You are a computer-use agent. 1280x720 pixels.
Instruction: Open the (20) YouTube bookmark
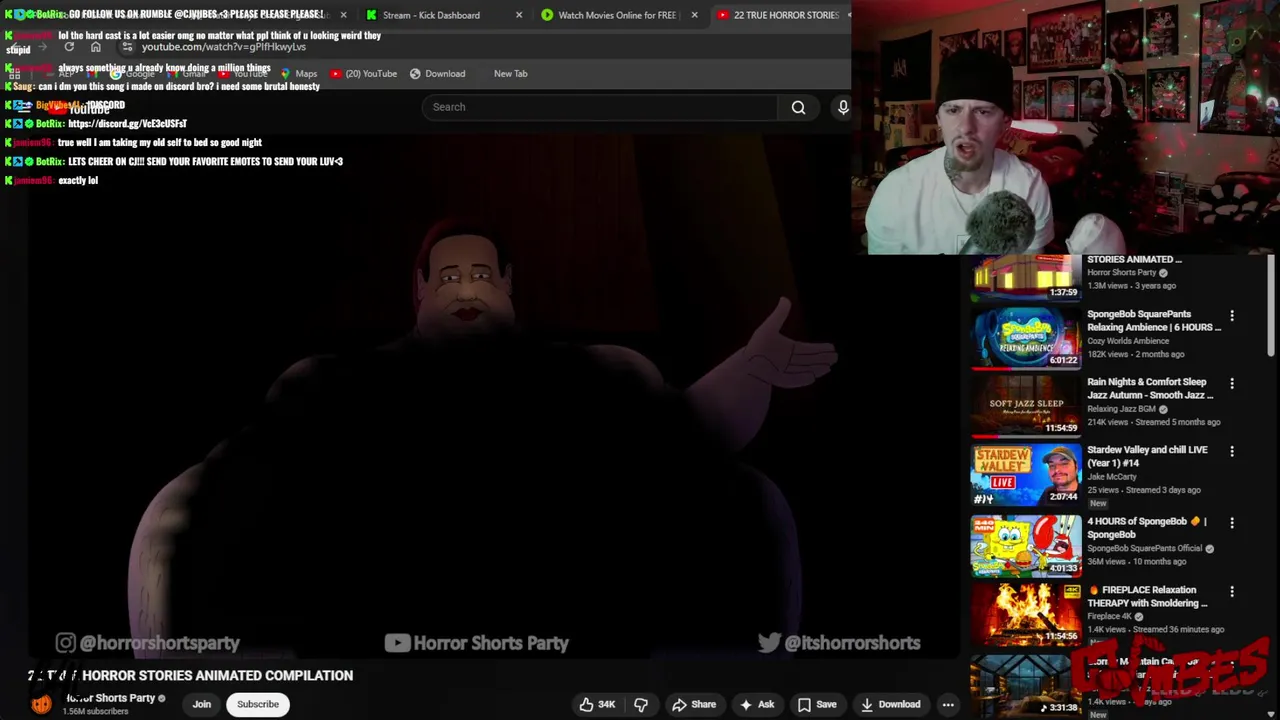tap(364, 73)
